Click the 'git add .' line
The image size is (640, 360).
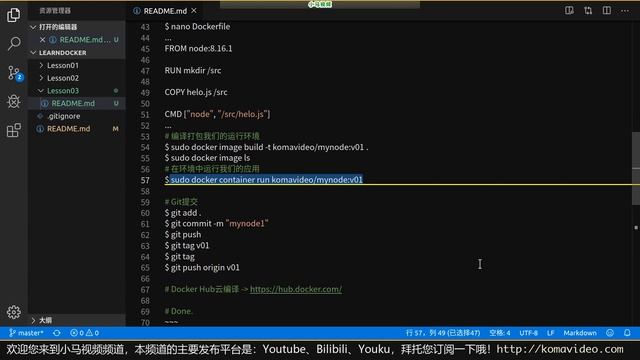pyautogui.click(x=183, y=213)
